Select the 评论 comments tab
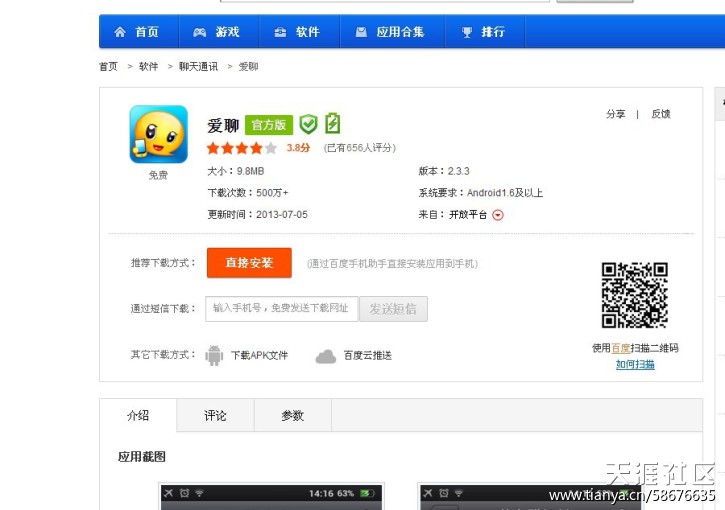The width and height of the screenshot is (725, 510). pyautogui.click(x=215, y=415)
